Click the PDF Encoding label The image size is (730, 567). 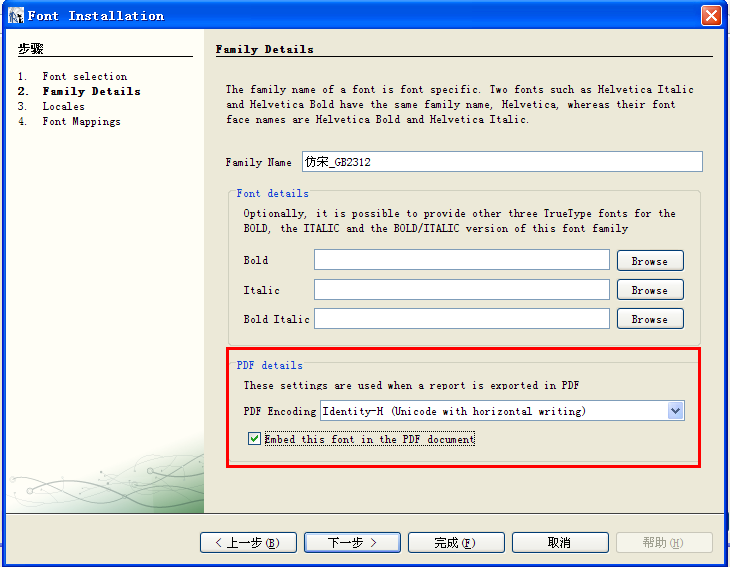click(x=280, y=411)
